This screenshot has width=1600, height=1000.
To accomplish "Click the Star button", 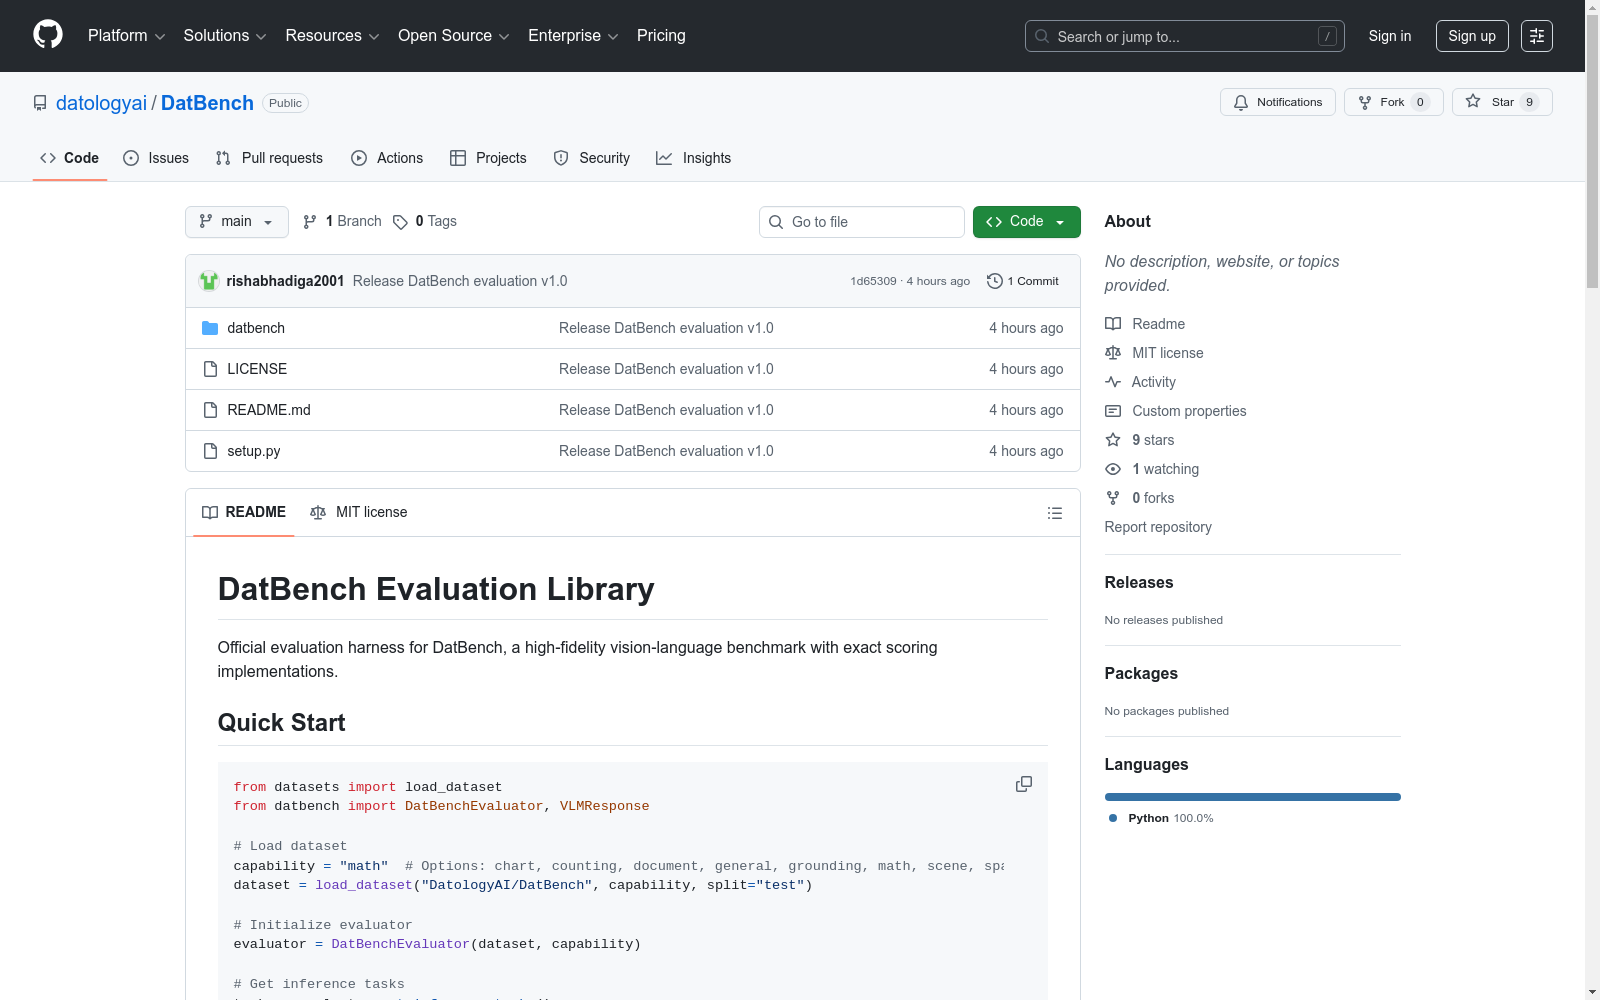I will [x=1502, y=102].
